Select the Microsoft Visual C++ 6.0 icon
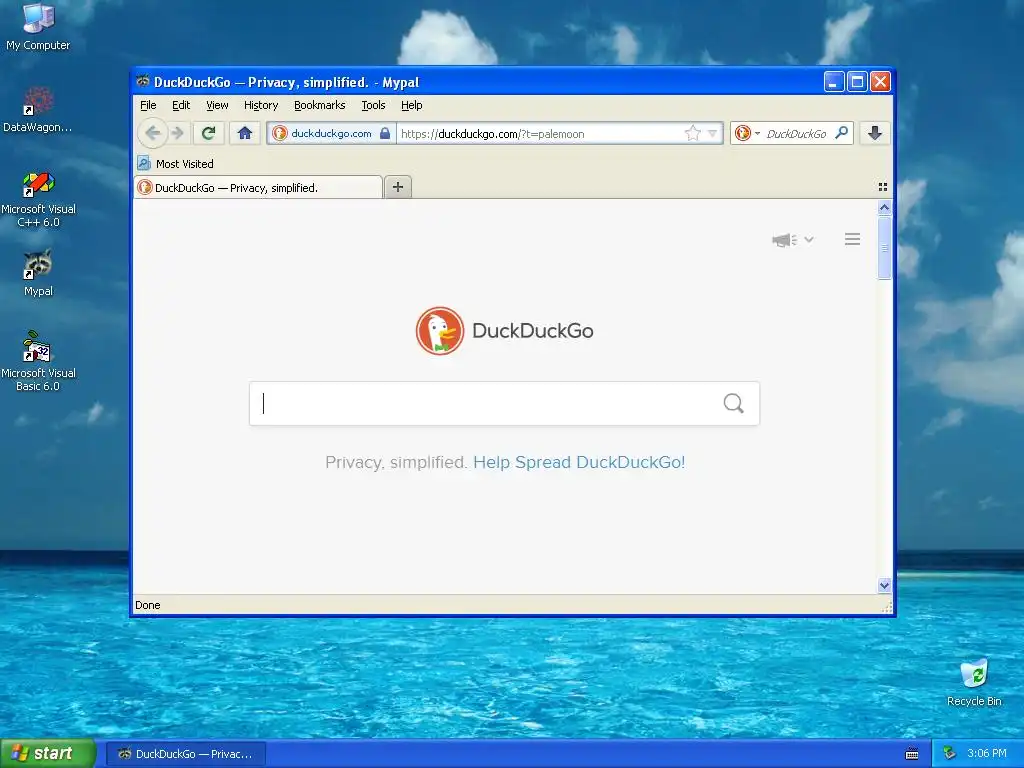 pos(38,199)
